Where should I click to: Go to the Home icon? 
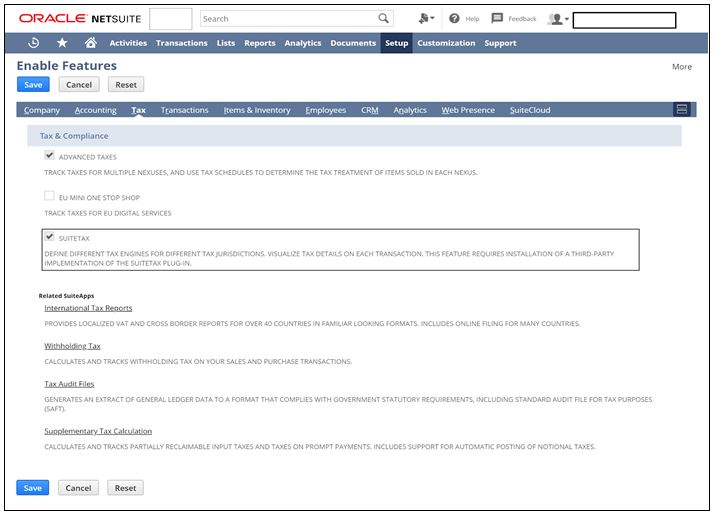click(91, 43)
